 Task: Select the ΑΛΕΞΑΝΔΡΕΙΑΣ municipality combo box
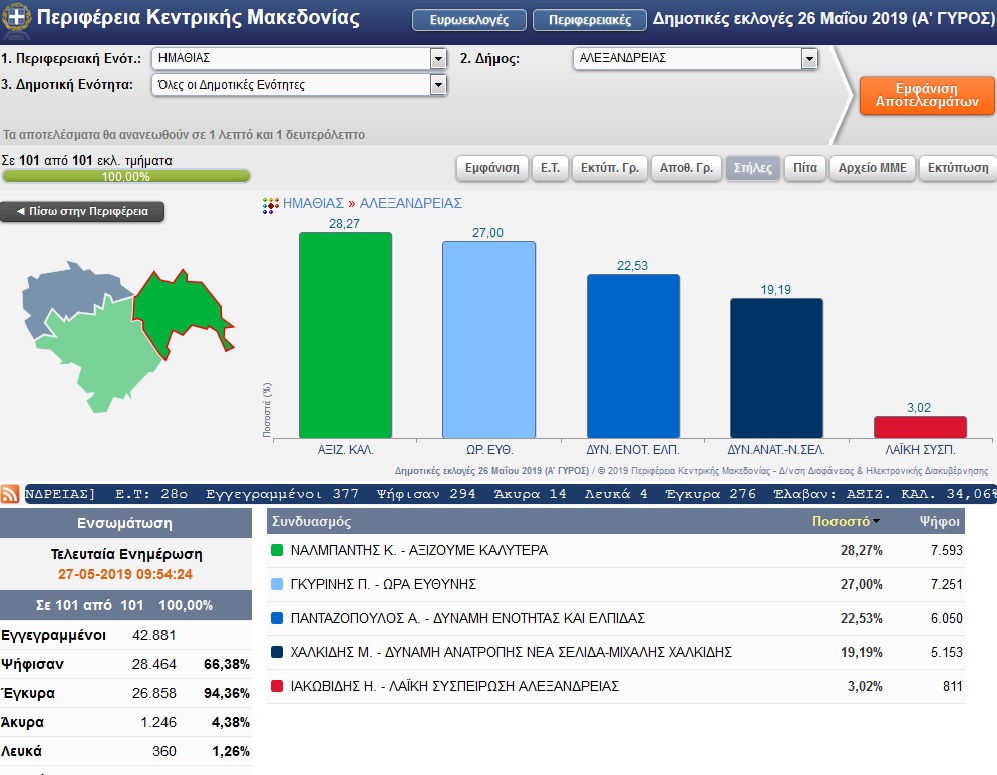(695, 58)
